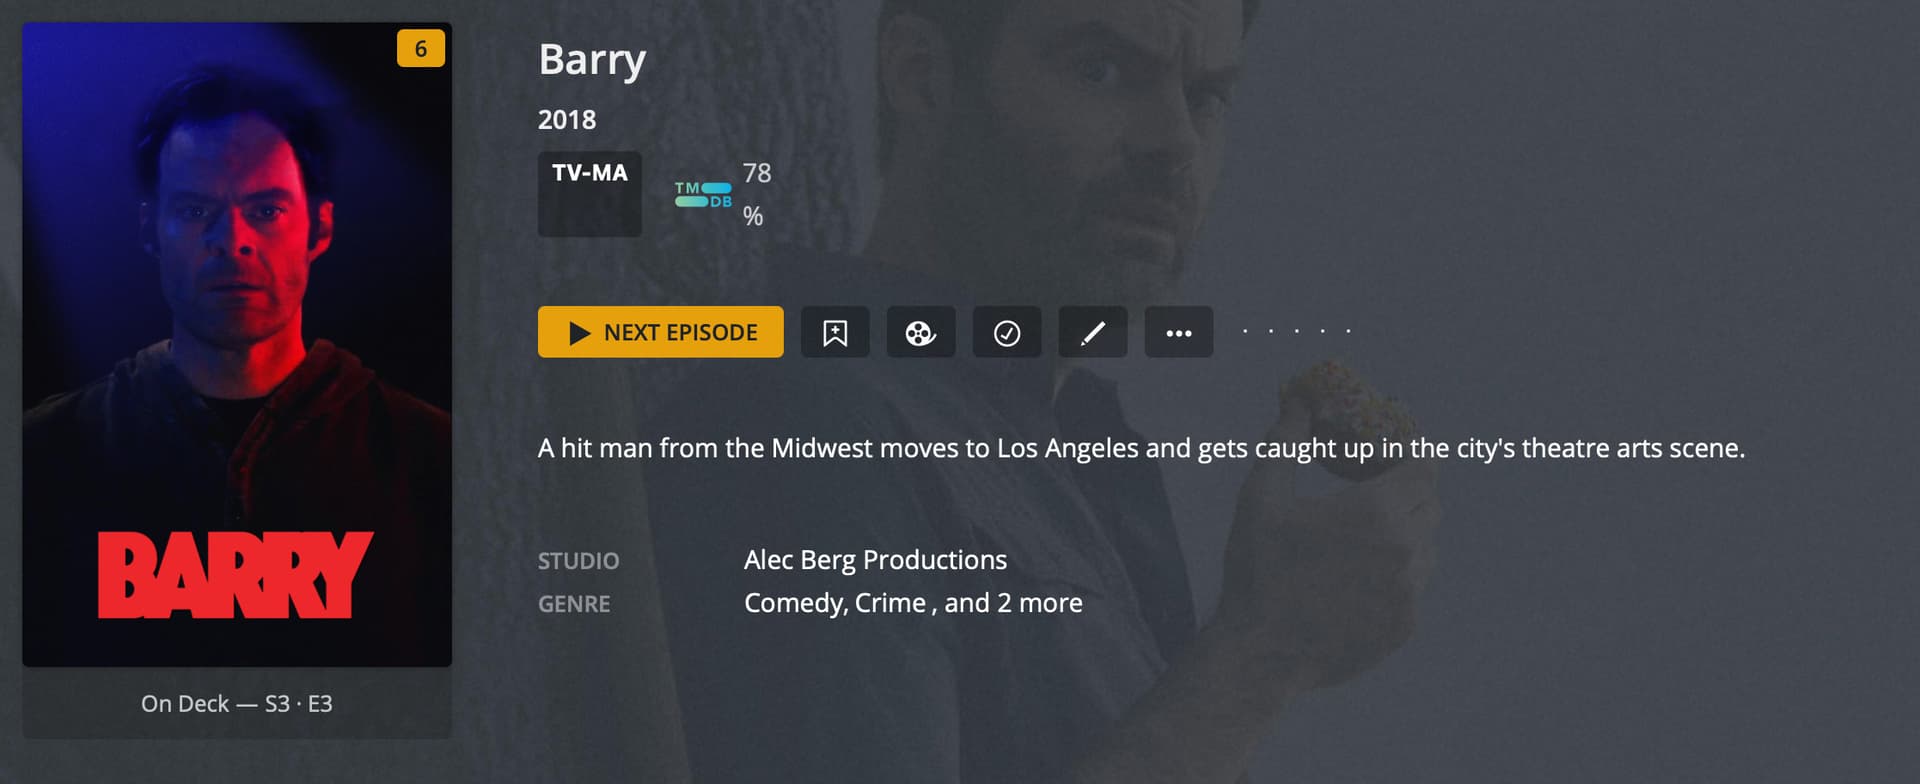Expand the hit man summary text
Image resolution: width=1920 pixels, height=784 pixels.
pos(1141,448)
